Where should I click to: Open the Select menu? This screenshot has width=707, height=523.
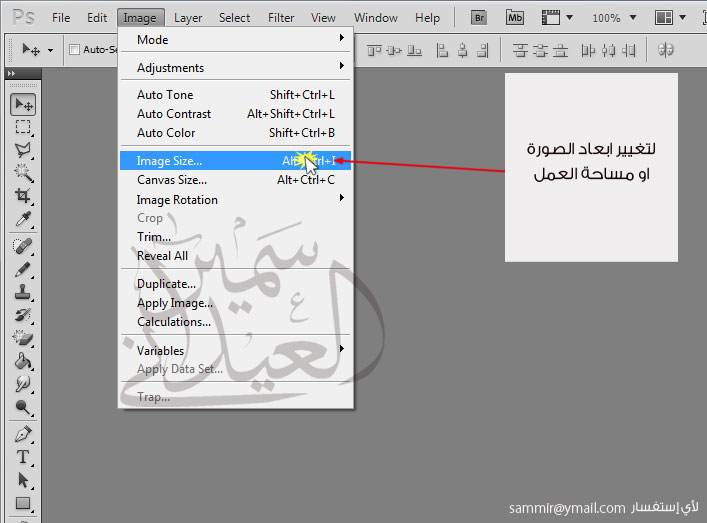(x=234, y=18)
